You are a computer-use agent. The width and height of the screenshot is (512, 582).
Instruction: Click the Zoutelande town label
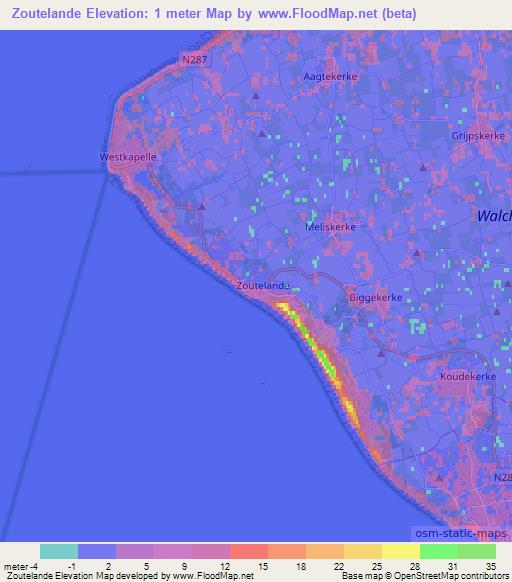click(263, 285)
